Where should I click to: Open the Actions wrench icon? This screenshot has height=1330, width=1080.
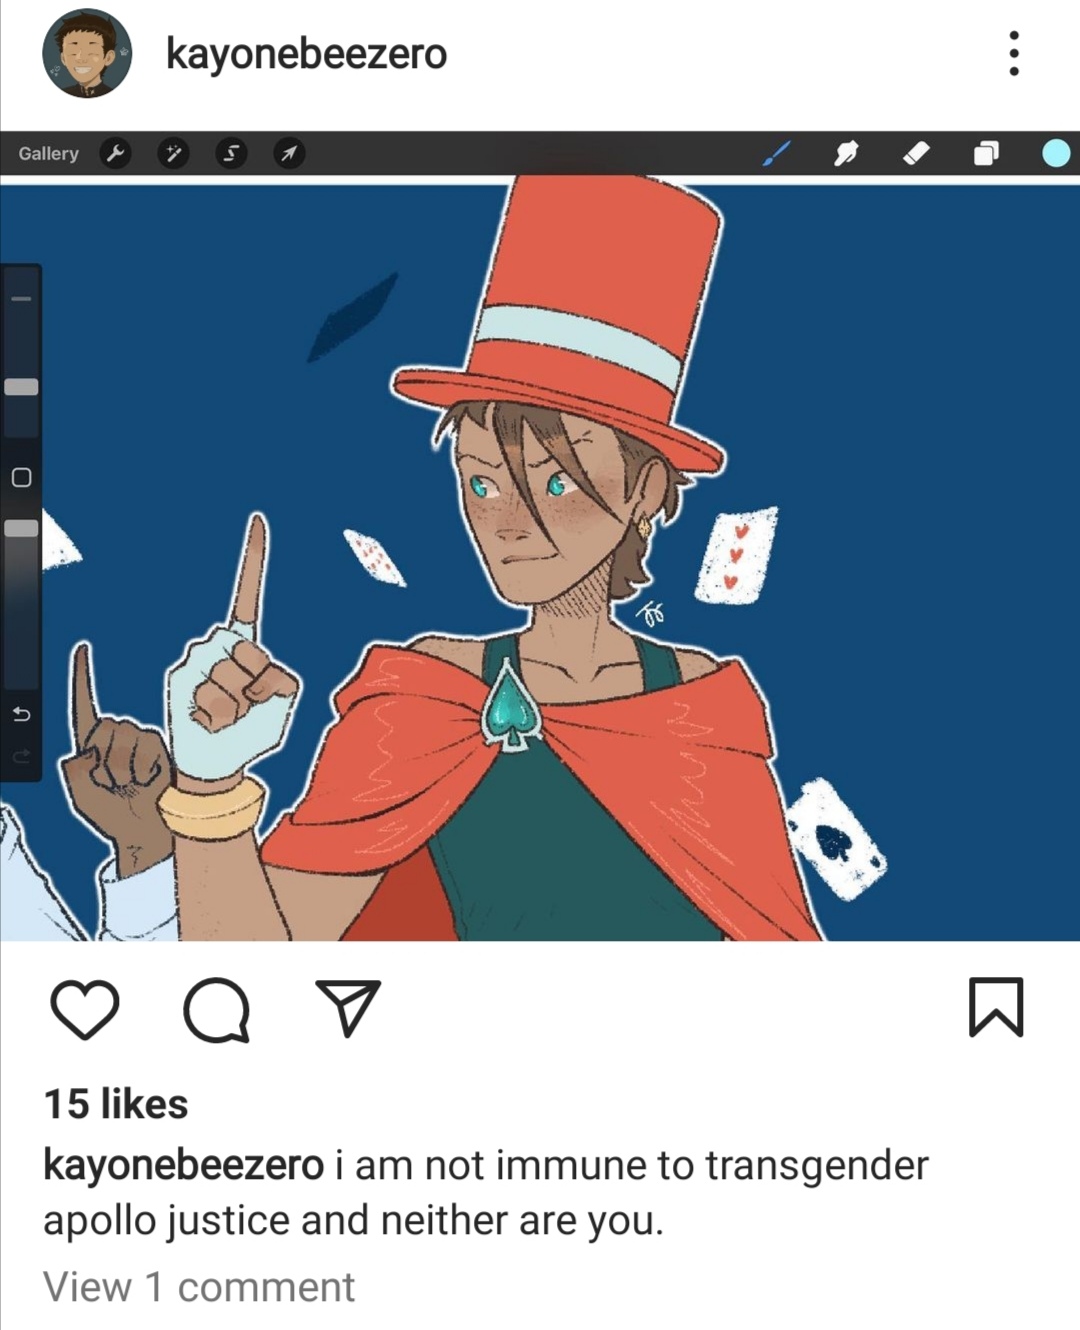(x=116, y=153)
